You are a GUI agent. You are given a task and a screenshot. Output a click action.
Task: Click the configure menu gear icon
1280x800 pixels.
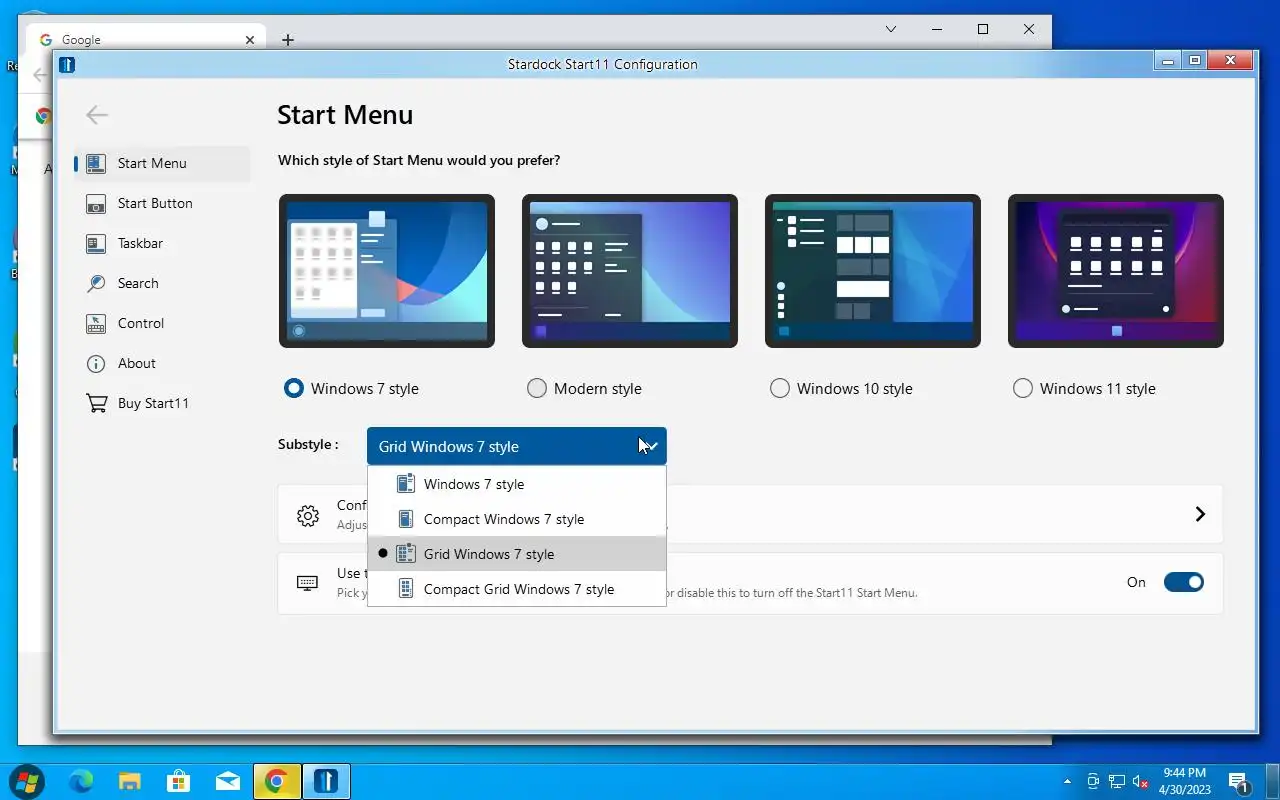pyautogui.click(x=308, y=516)
